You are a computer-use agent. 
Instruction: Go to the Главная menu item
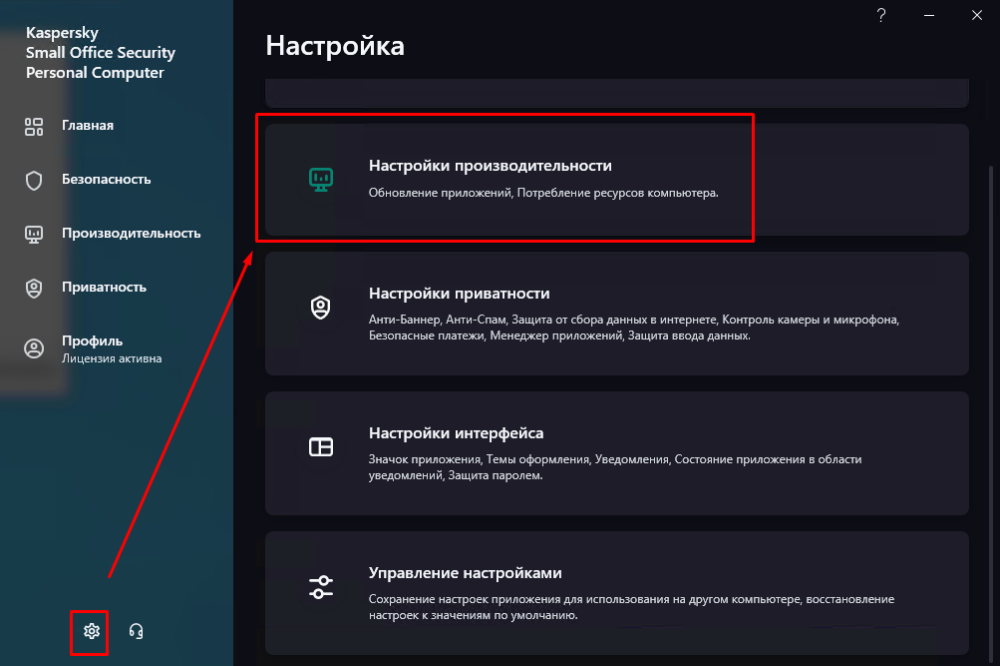(88, 126)
